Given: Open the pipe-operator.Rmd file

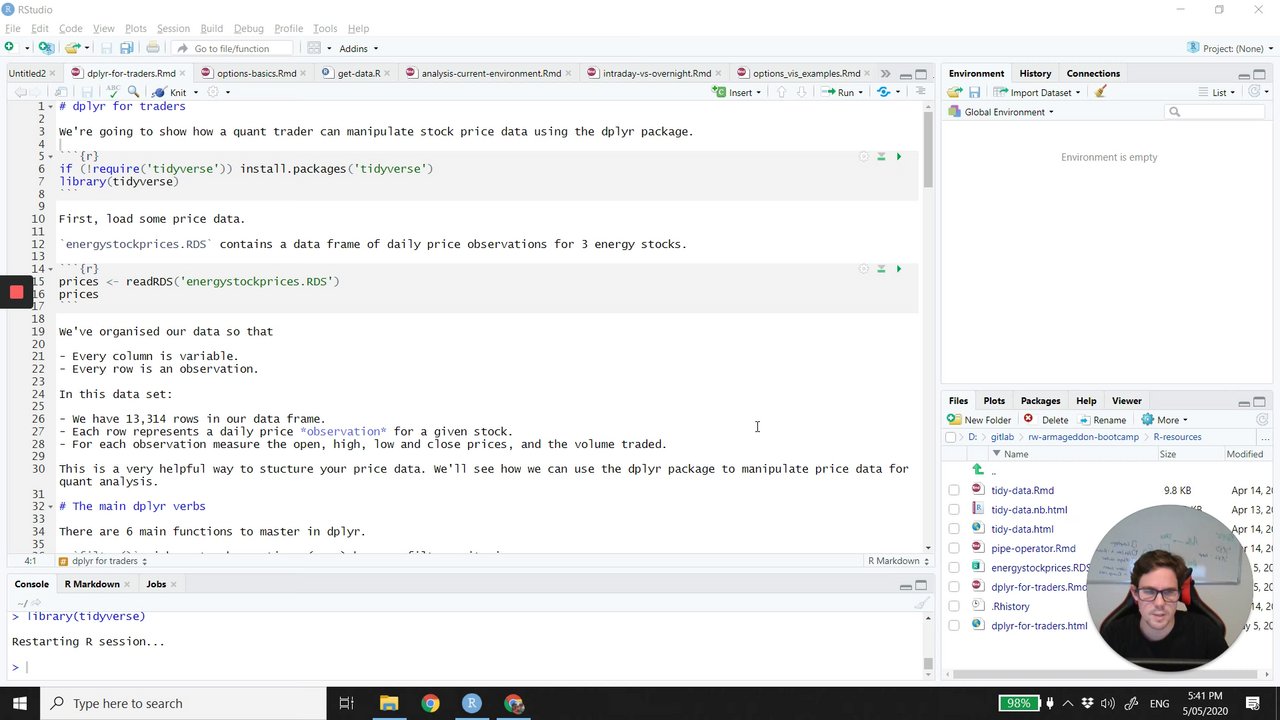Looking at the screenshot, I should tap(1033, 549).
